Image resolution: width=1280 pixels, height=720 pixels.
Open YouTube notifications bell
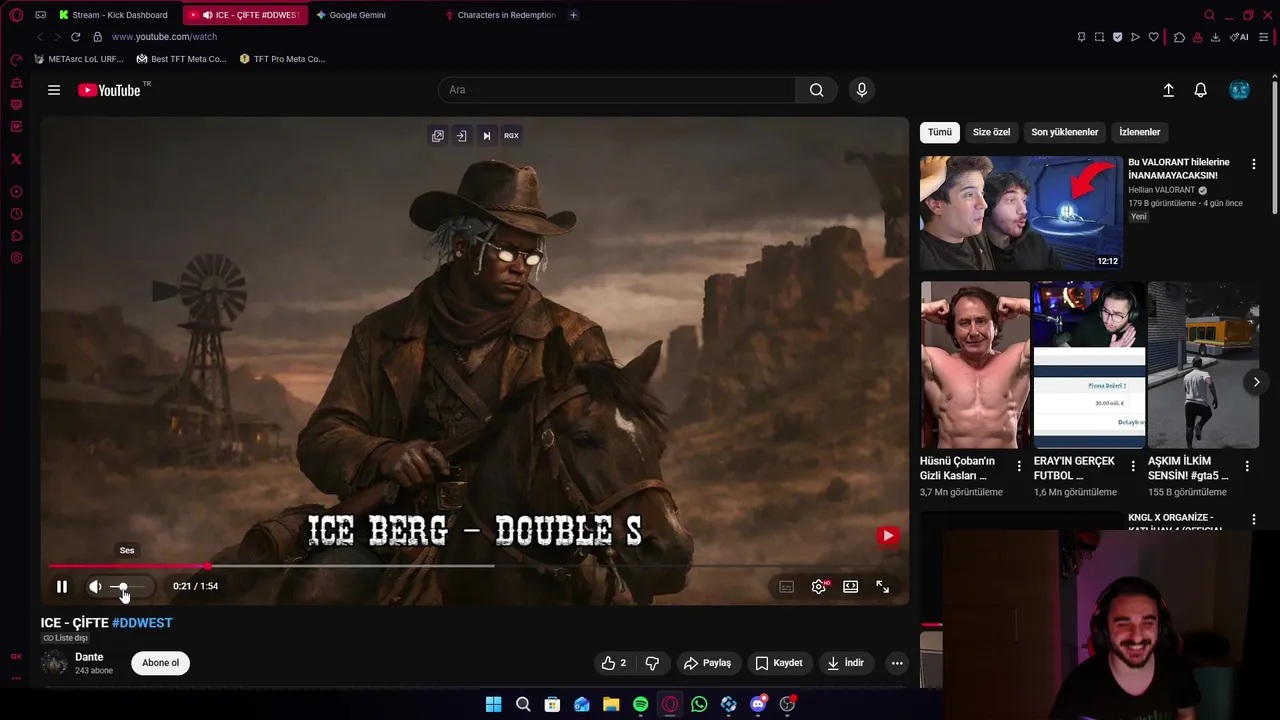[1201, 90]
